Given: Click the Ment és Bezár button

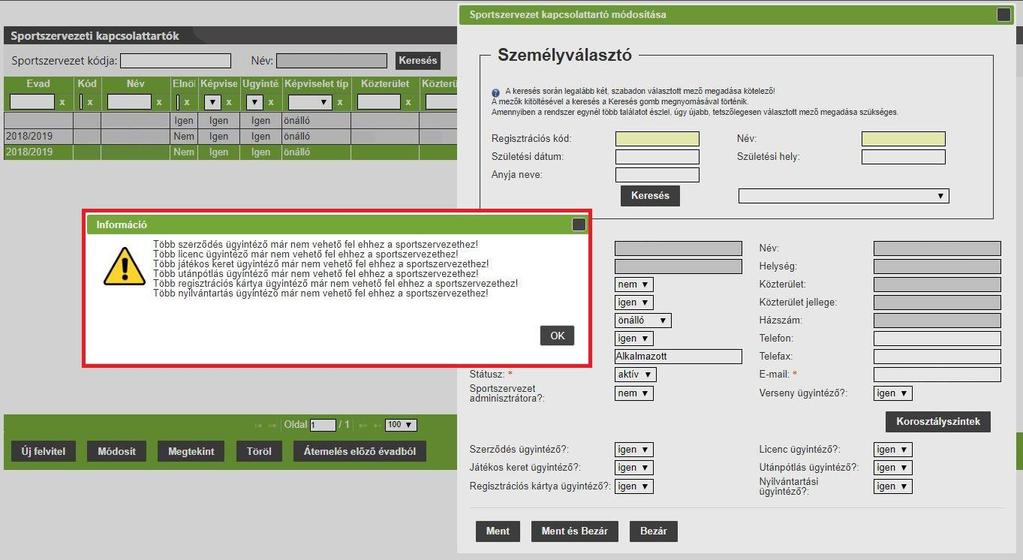Looking at the screenshot, I should (575, 531).
